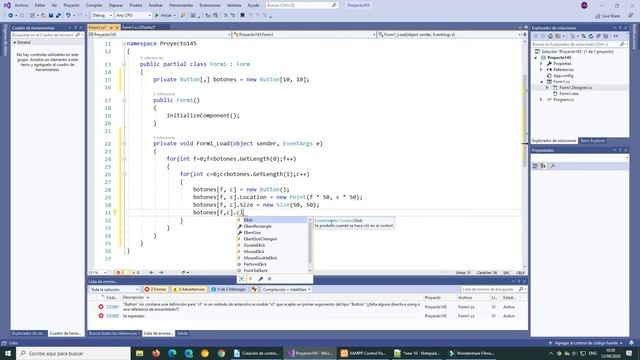Focus the toolbox search field
Image resolution: width=640 pixels, height=360 pixels.
pos(46,35)
